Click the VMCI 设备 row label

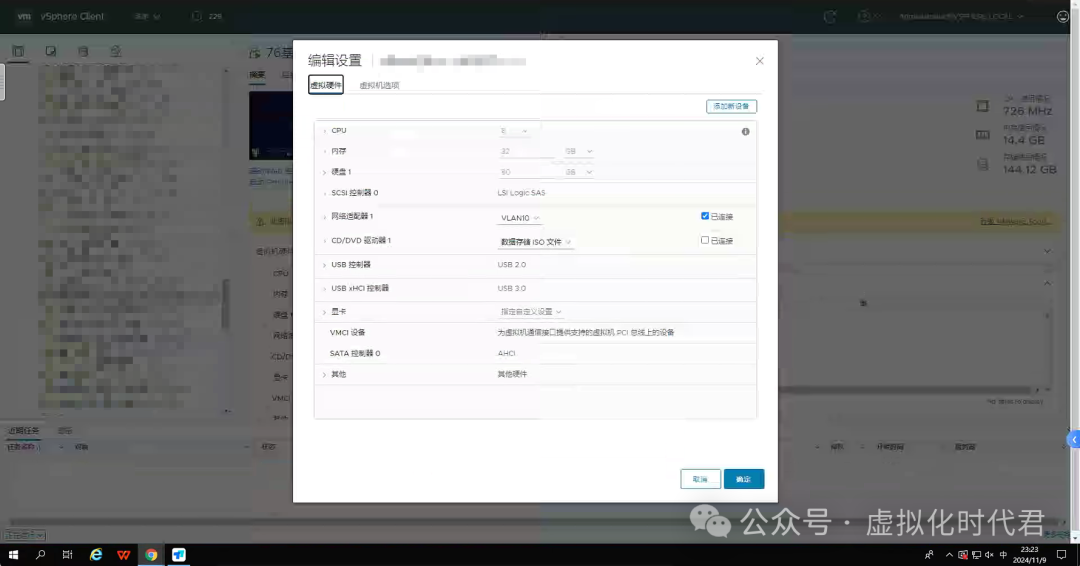pyautogui.click(x=347, y=333)
